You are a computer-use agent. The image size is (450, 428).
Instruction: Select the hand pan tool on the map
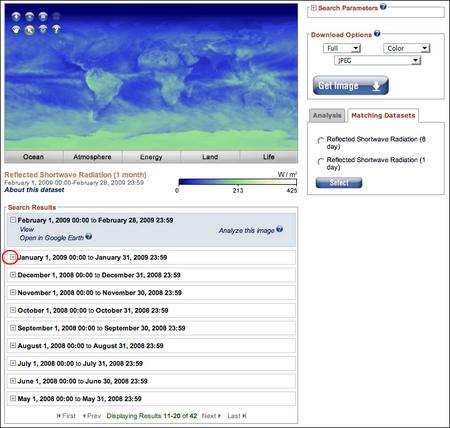coord(16,30)
